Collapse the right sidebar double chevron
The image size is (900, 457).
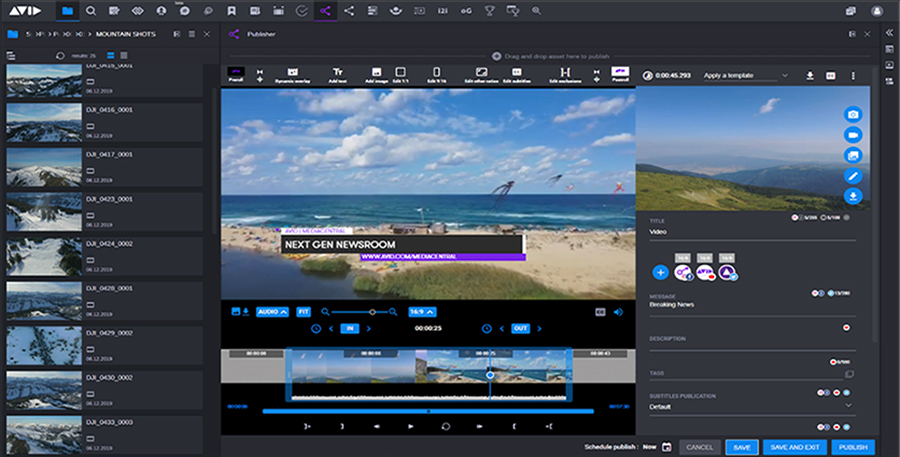pos(889,32)
